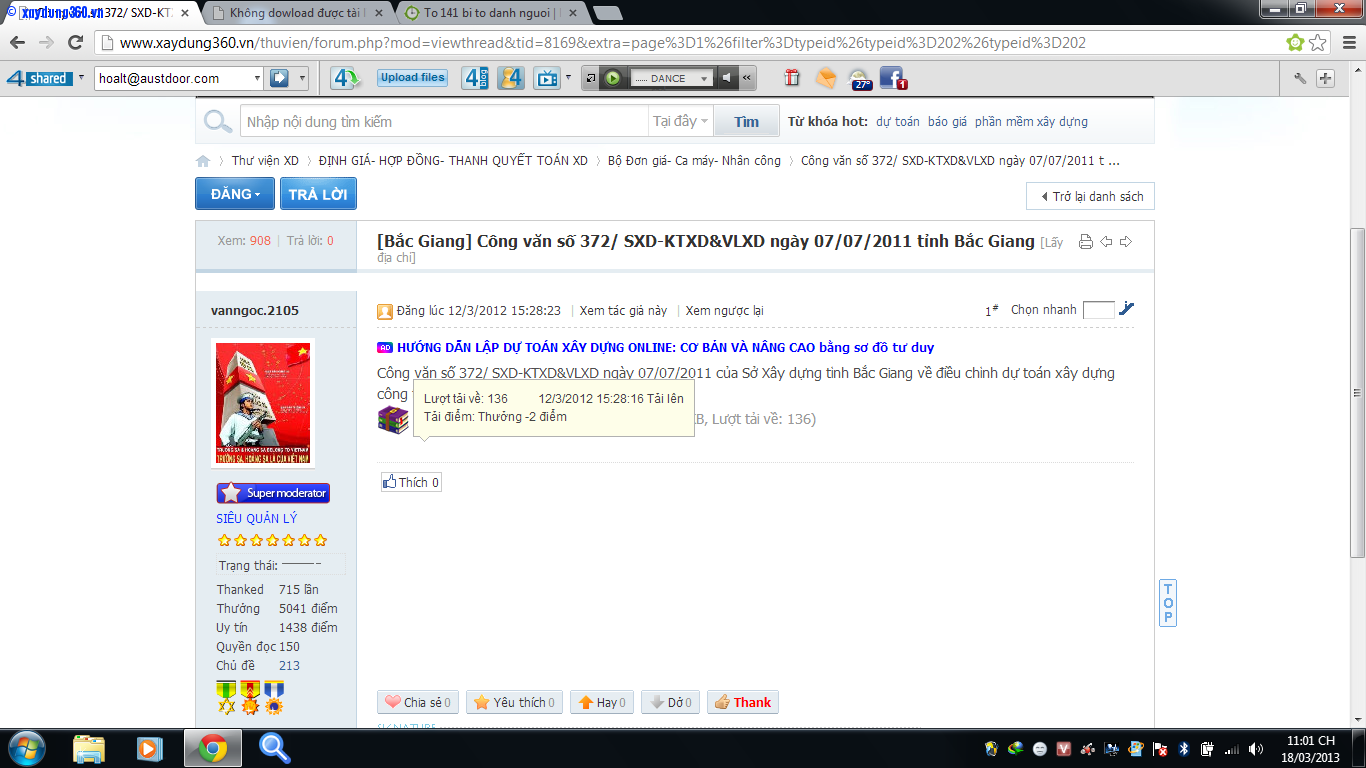Open the gift icon in the toolbar
Screen dimensions: 1366x768
coord(792,78)
